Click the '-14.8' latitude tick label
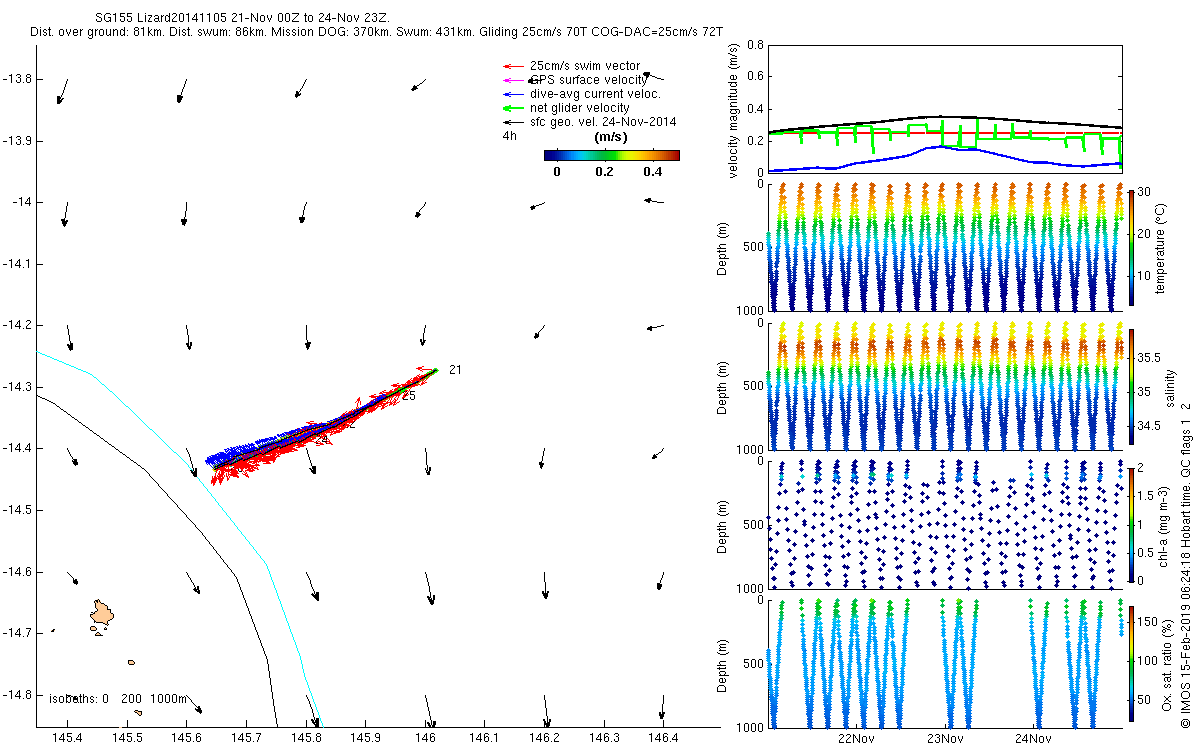 tap(19, 695)
